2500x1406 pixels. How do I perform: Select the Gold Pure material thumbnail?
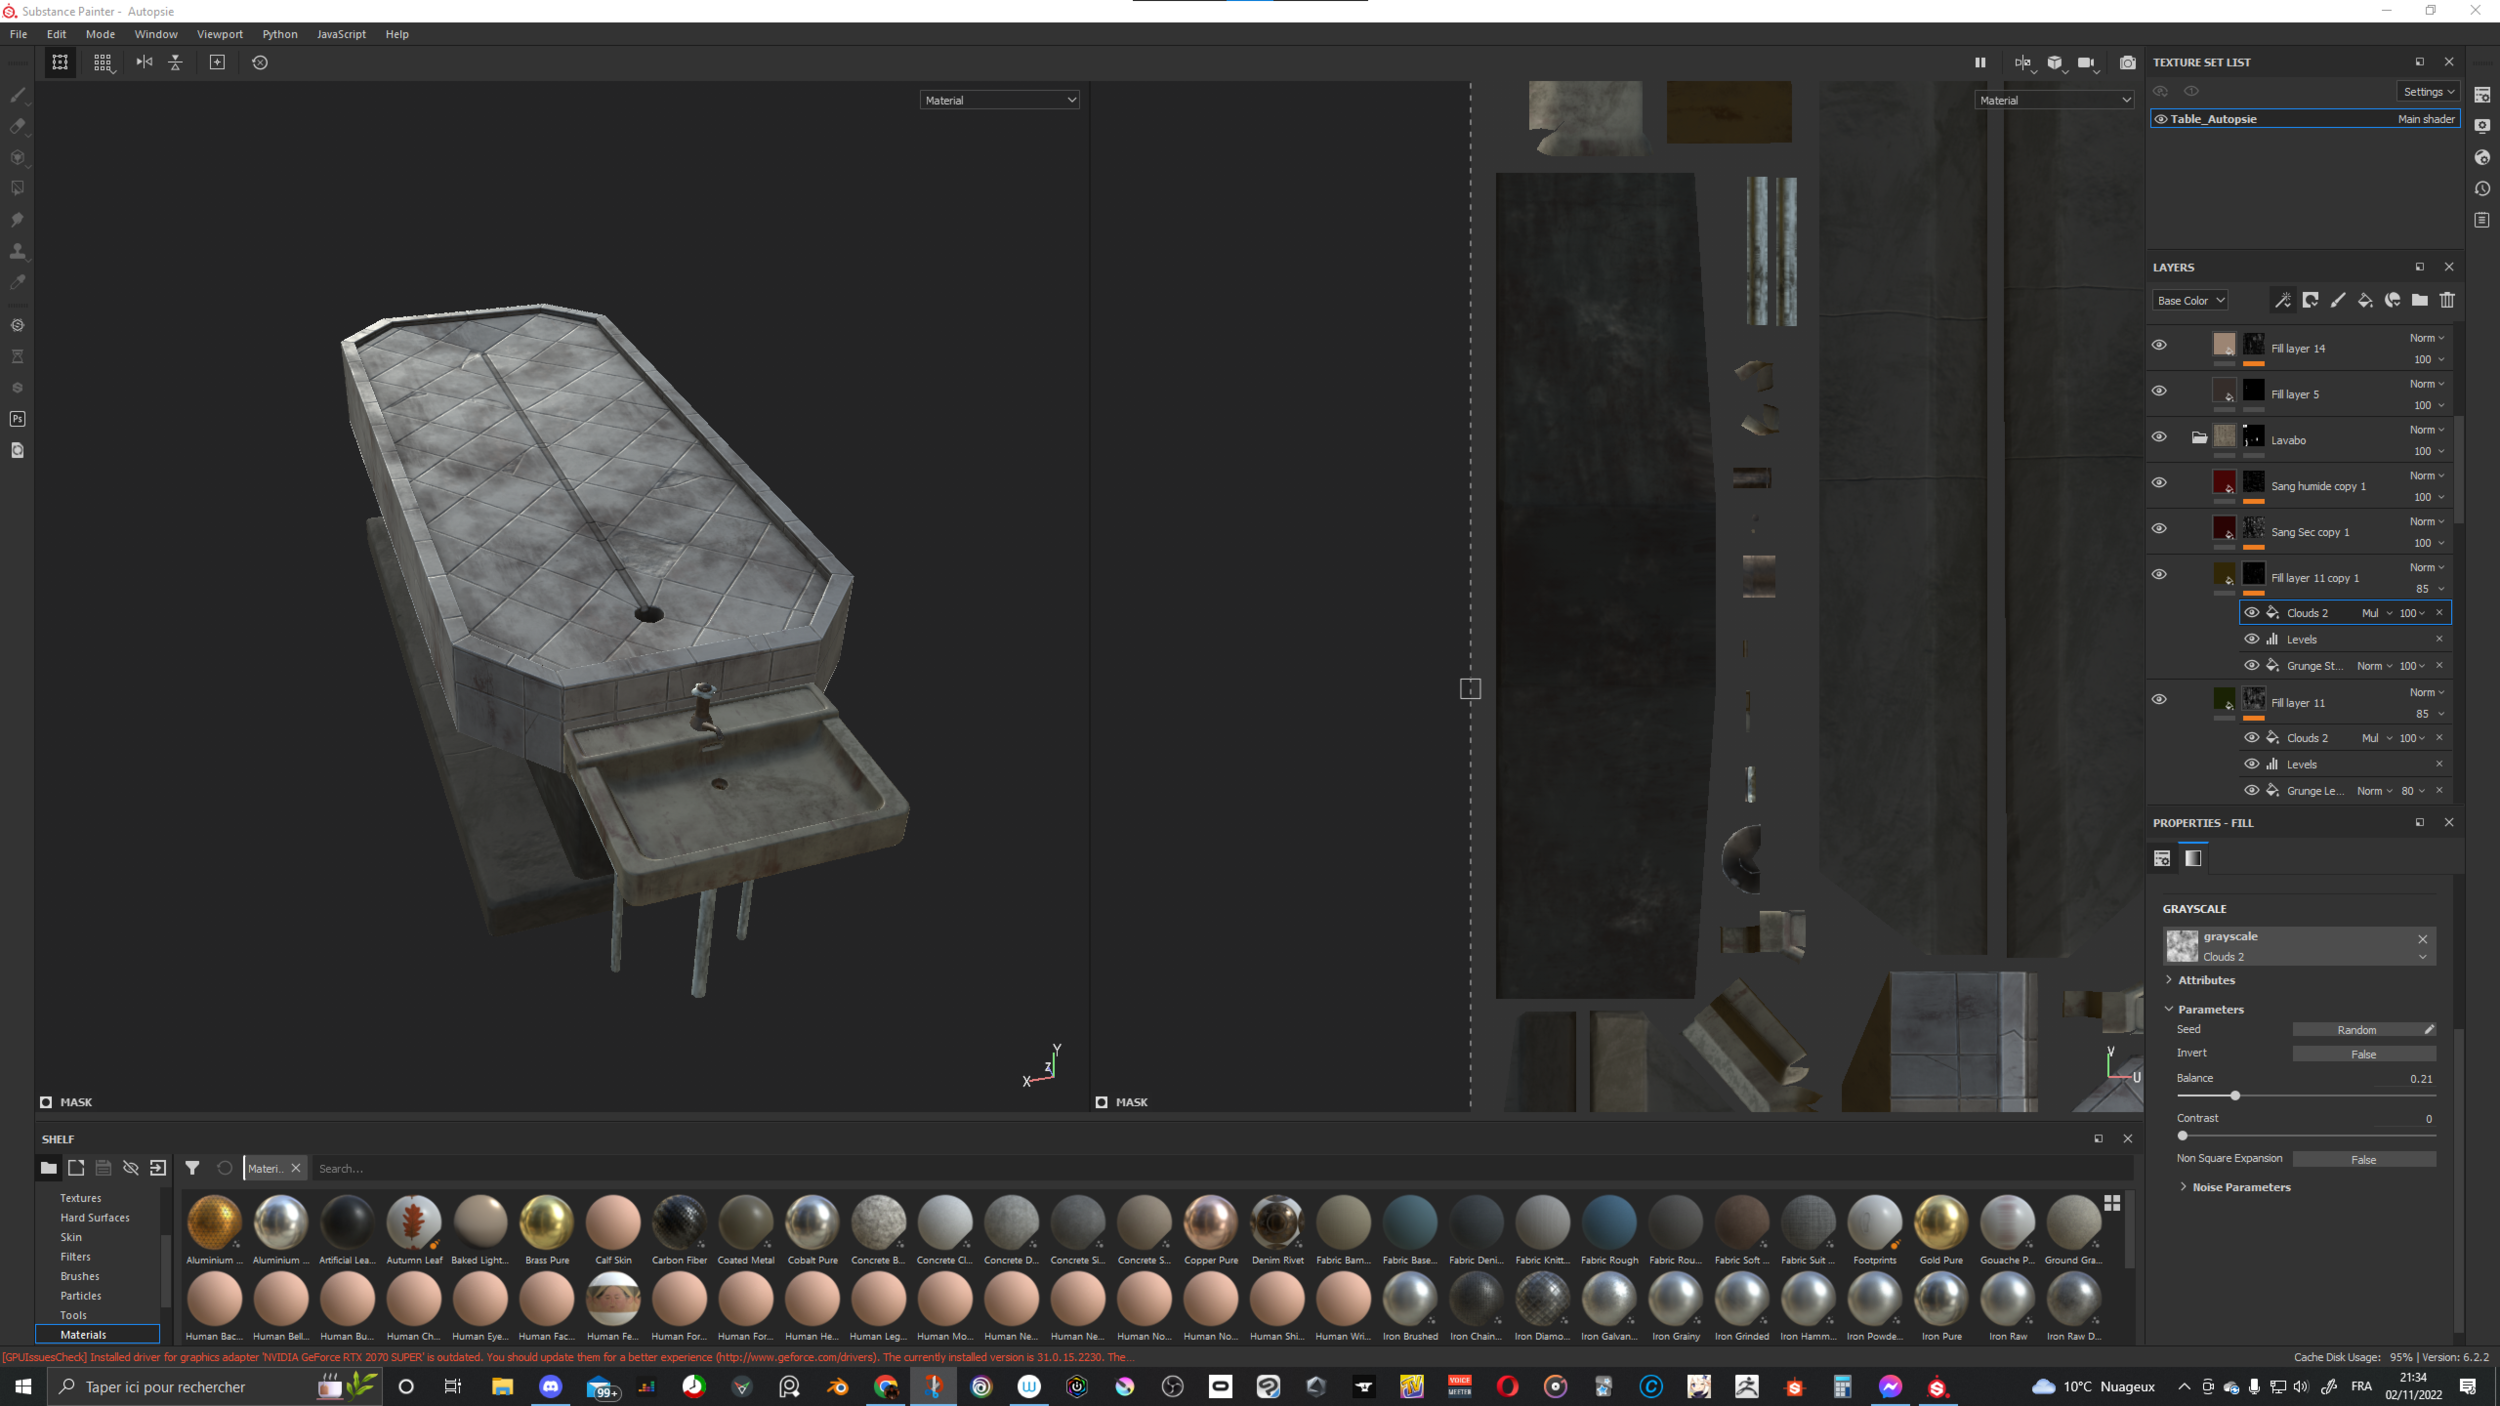(1940, 1222)
